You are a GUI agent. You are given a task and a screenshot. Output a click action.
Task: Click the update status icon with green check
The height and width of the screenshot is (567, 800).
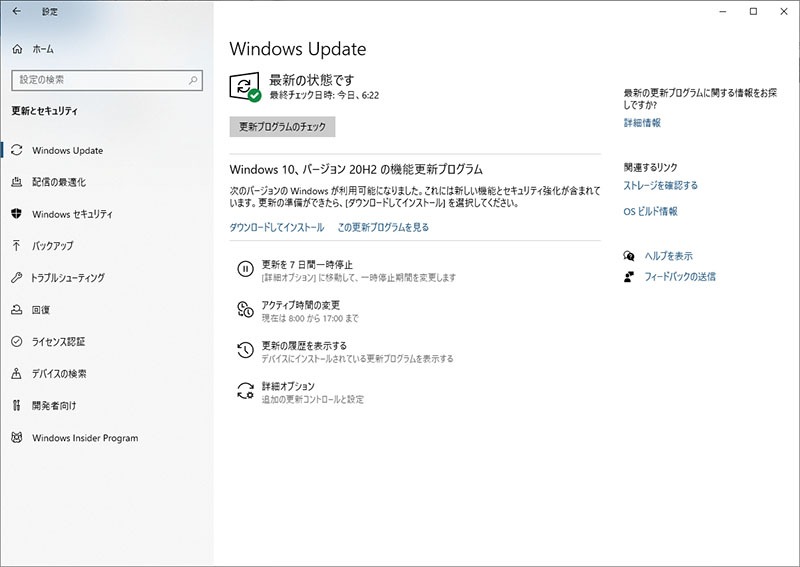pyautogui.click(x=245, y=87)
